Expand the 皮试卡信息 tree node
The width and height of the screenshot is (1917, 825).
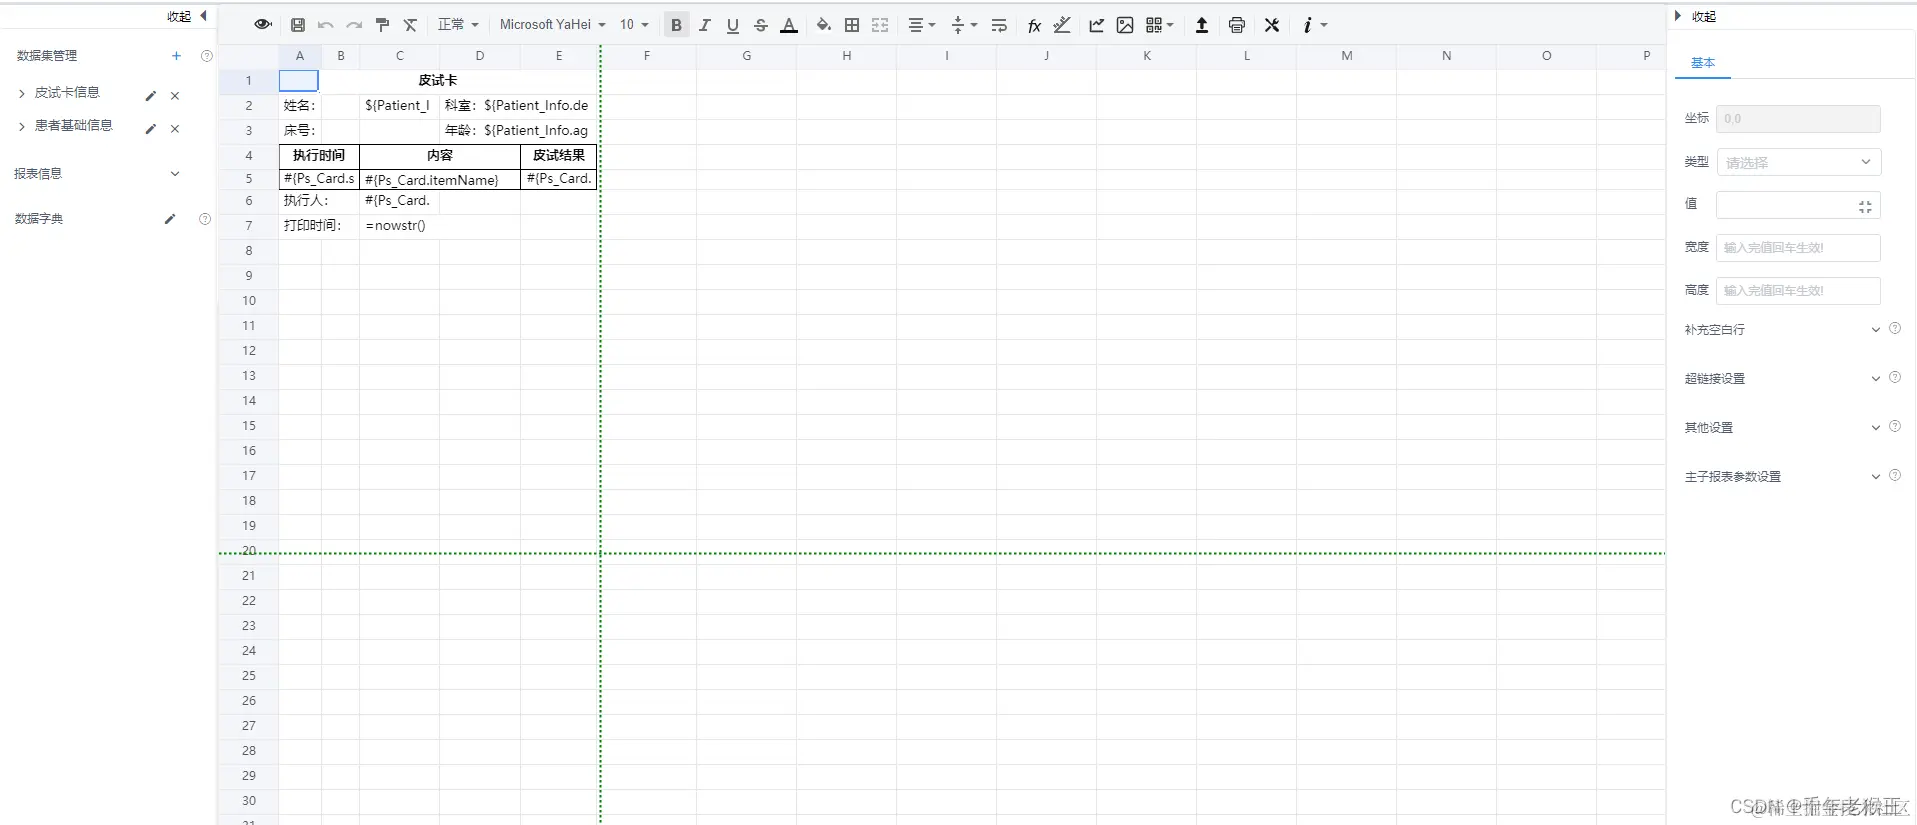[22, 93]
